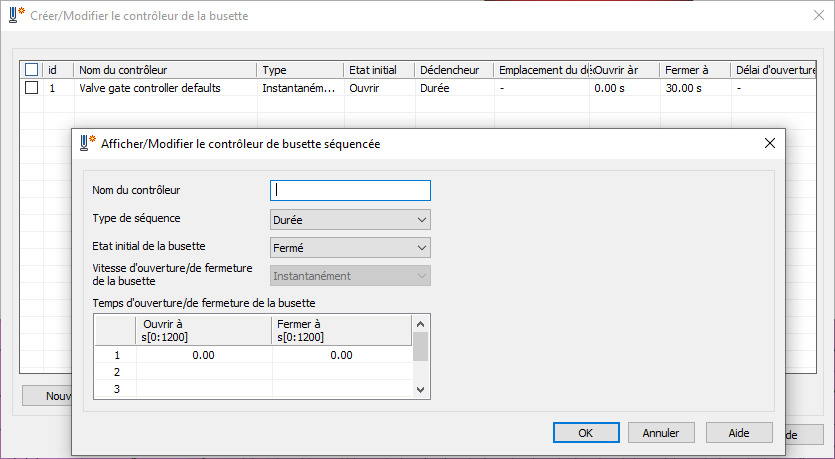Click the icon in the Afficher/Modifier title bar
The image size is (835, 459).
(87, 143)
